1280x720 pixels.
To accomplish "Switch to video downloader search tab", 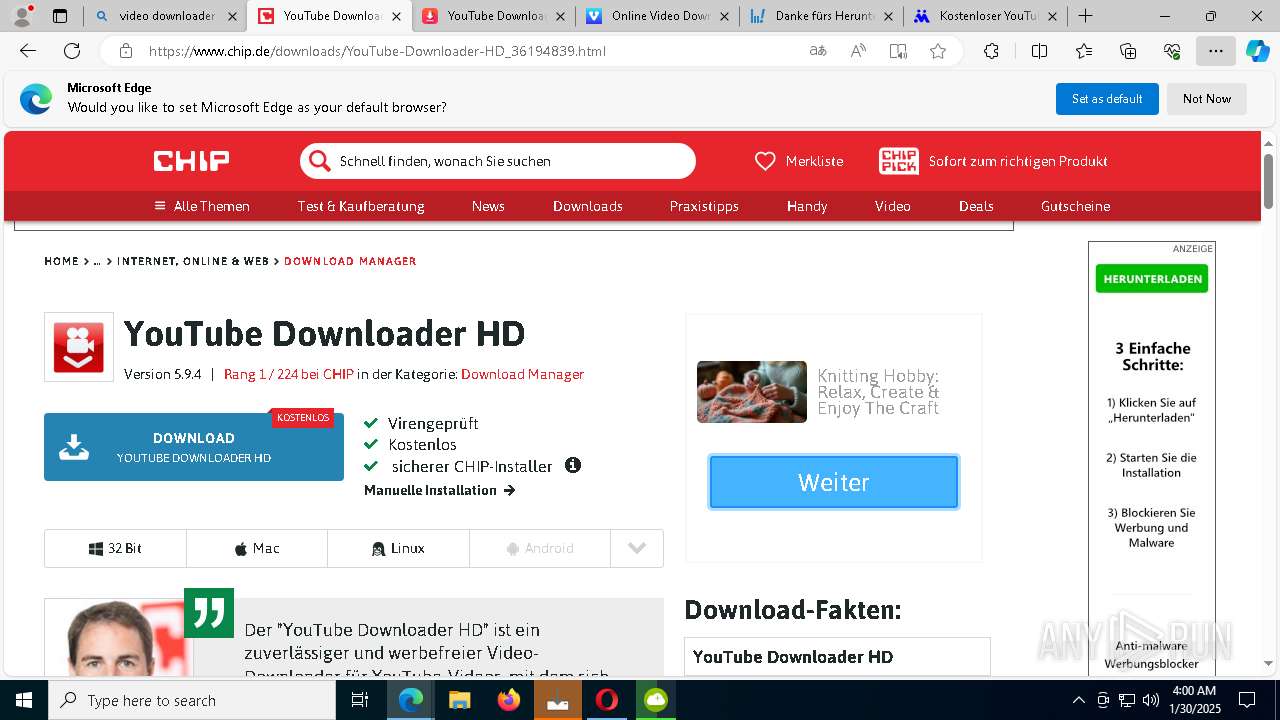I will click(165, 16).
